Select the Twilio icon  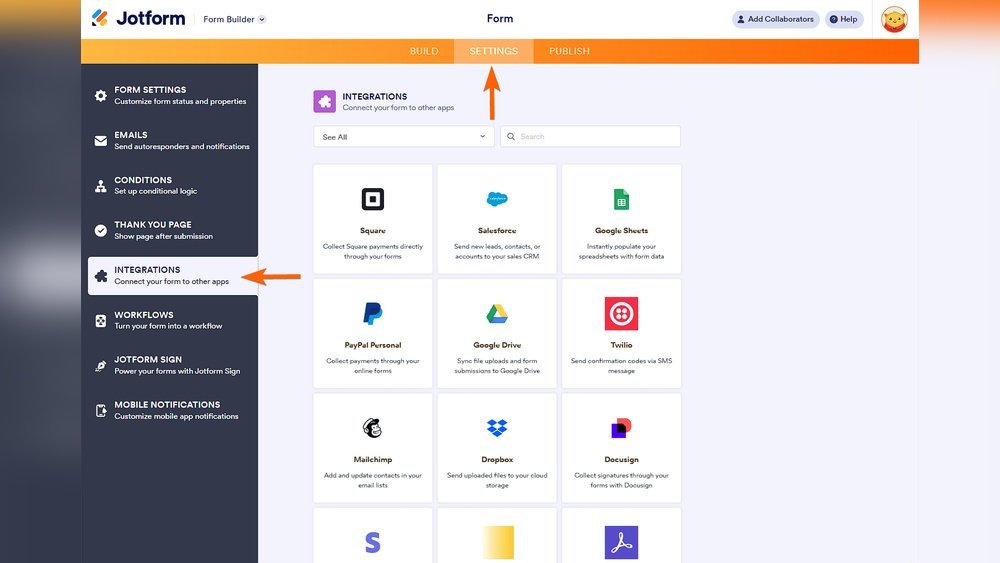pyautogui.click(x=621, y=314)
